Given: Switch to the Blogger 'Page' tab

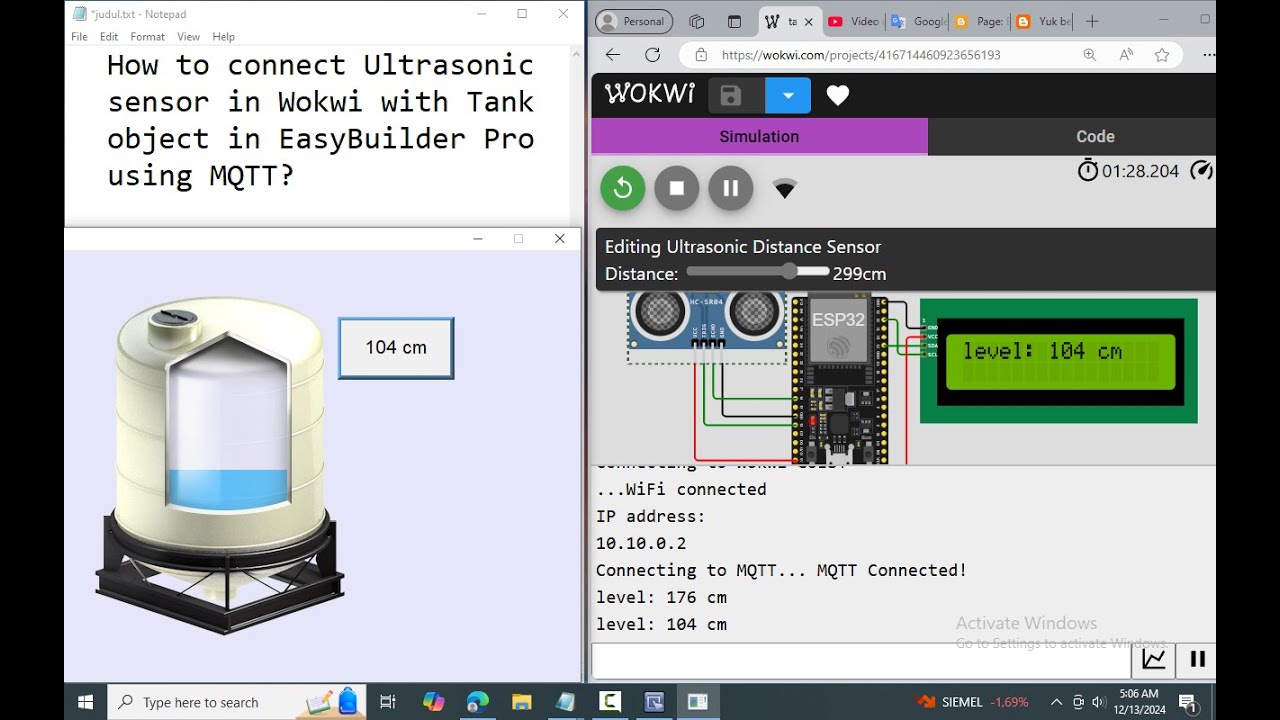Looking at the screenshot, I should tap(979, 21).
